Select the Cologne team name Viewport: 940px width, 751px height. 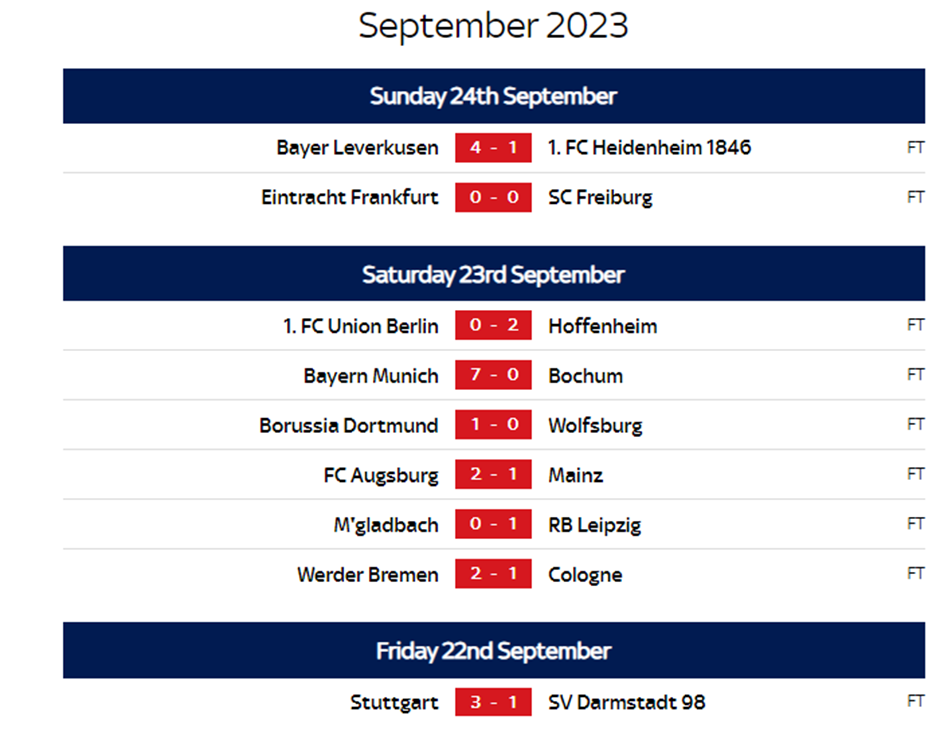585,575
